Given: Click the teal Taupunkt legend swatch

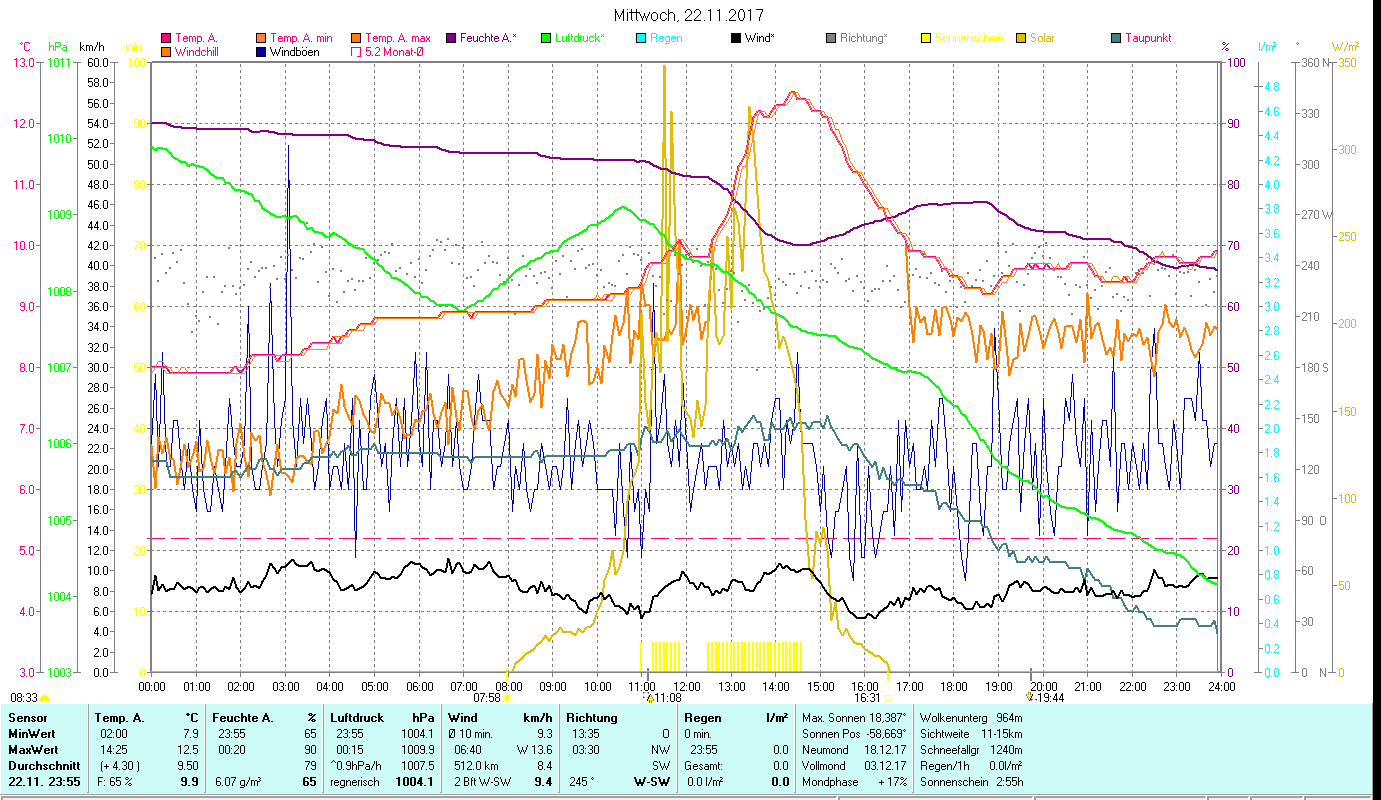Looking at the screenshot, I should point(1116,38).
